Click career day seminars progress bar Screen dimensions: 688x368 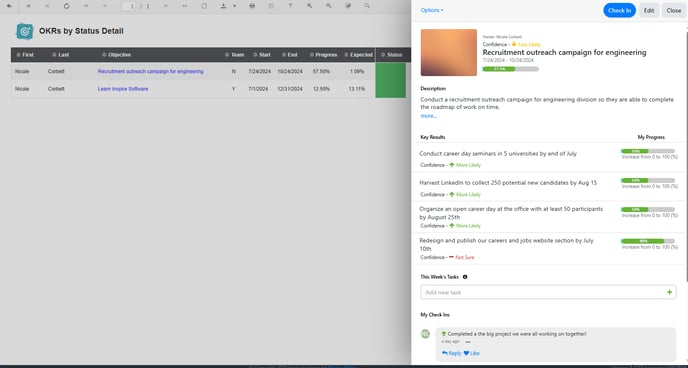point(648,151)
